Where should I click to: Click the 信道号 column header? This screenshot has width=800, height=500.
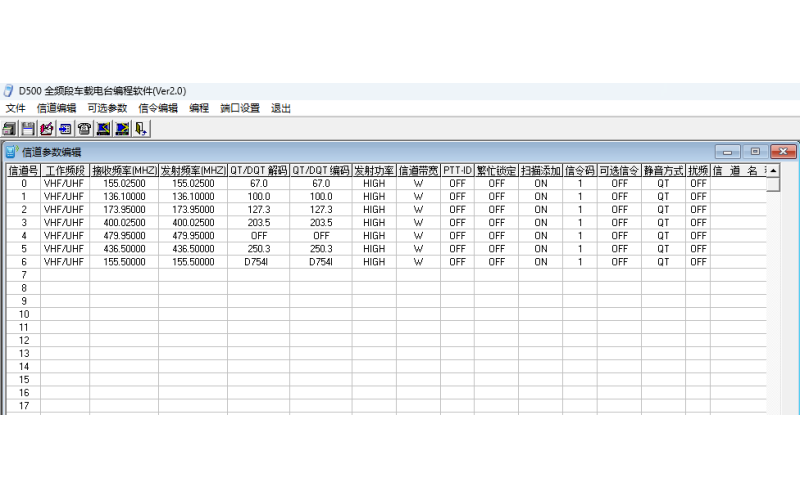pyautogui.click(x=23, y=170)
